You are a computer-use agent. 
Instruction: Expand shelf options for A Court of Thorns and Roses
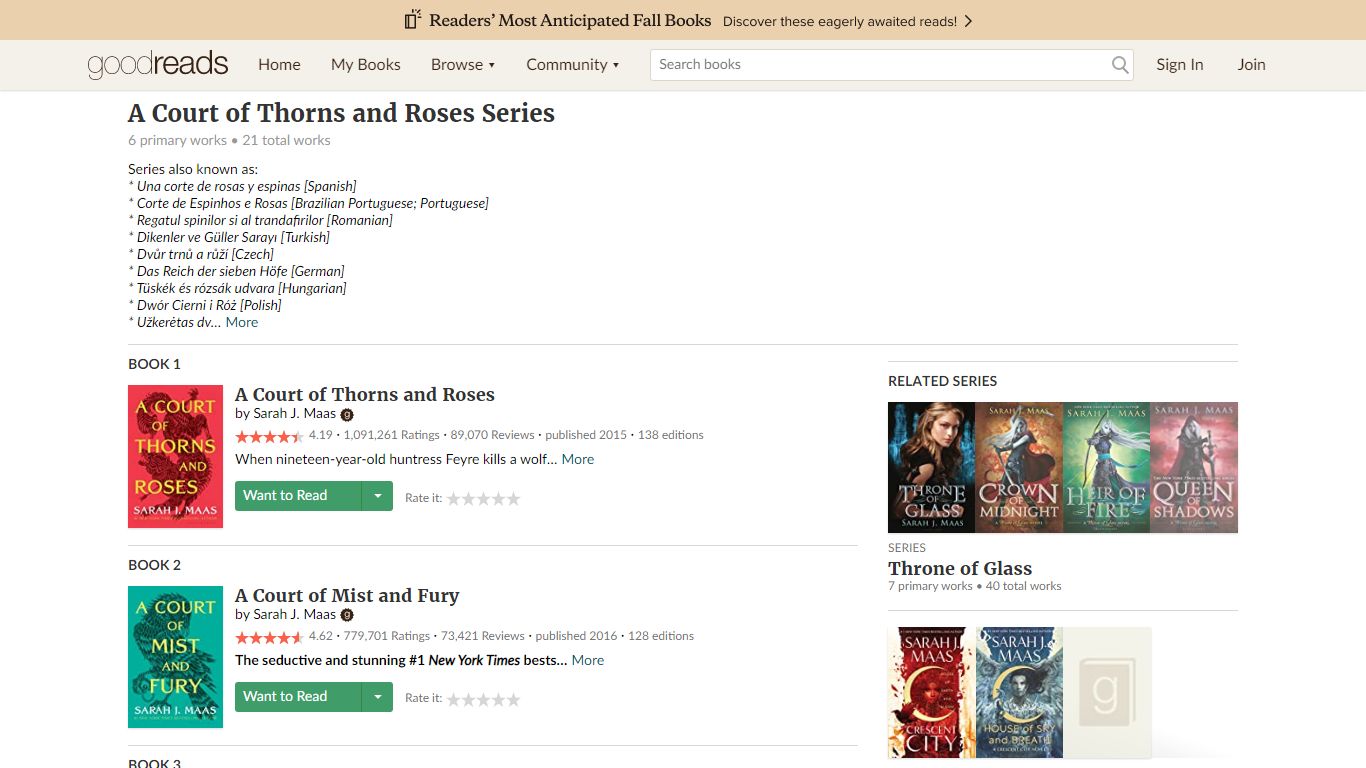[377, 496]
